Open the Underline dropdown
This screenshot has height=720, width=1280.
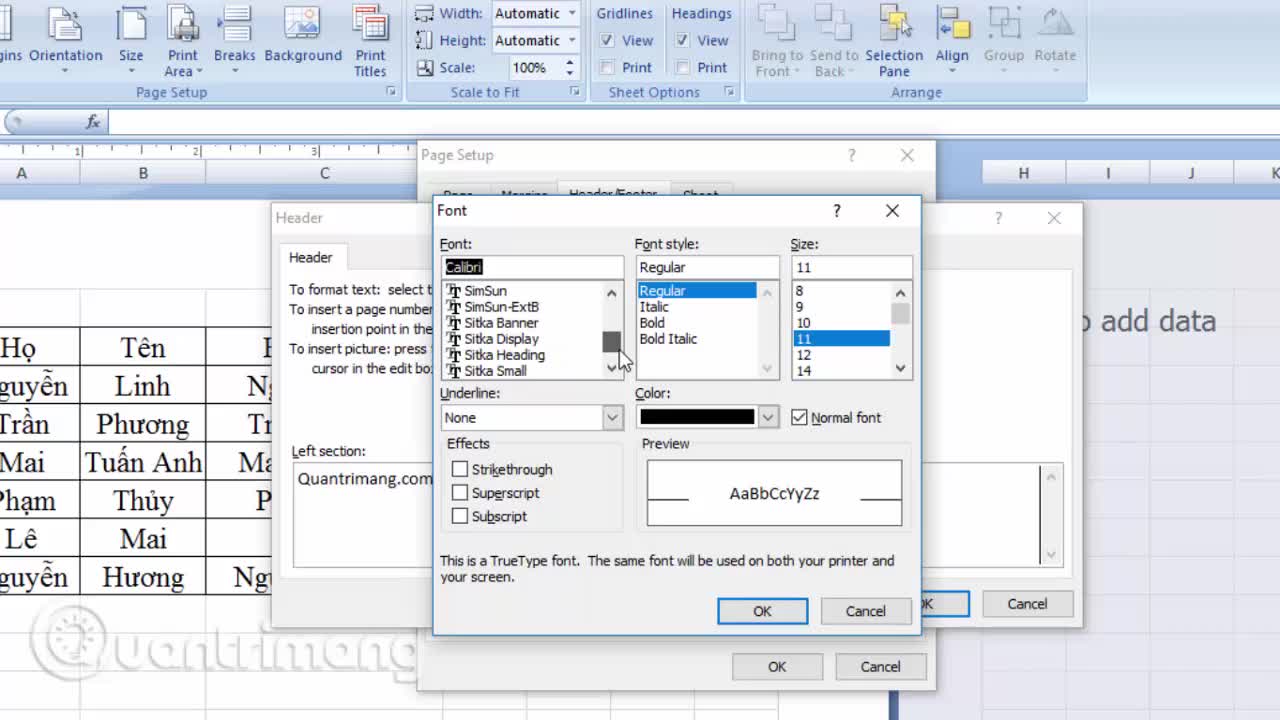pyautogui.click(x=612, y=417)
